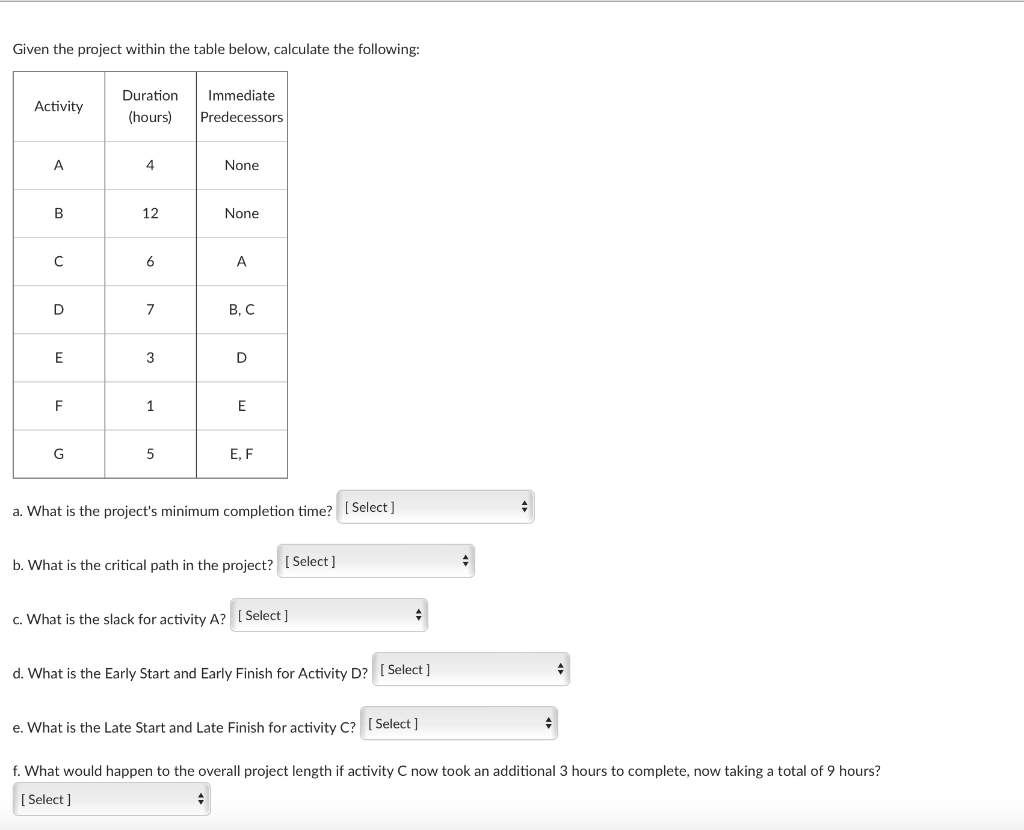The height and width of the screenshot is (830, 1024).
Task: Click arrow icon on question f selector
Action: (x=199, y=798)
